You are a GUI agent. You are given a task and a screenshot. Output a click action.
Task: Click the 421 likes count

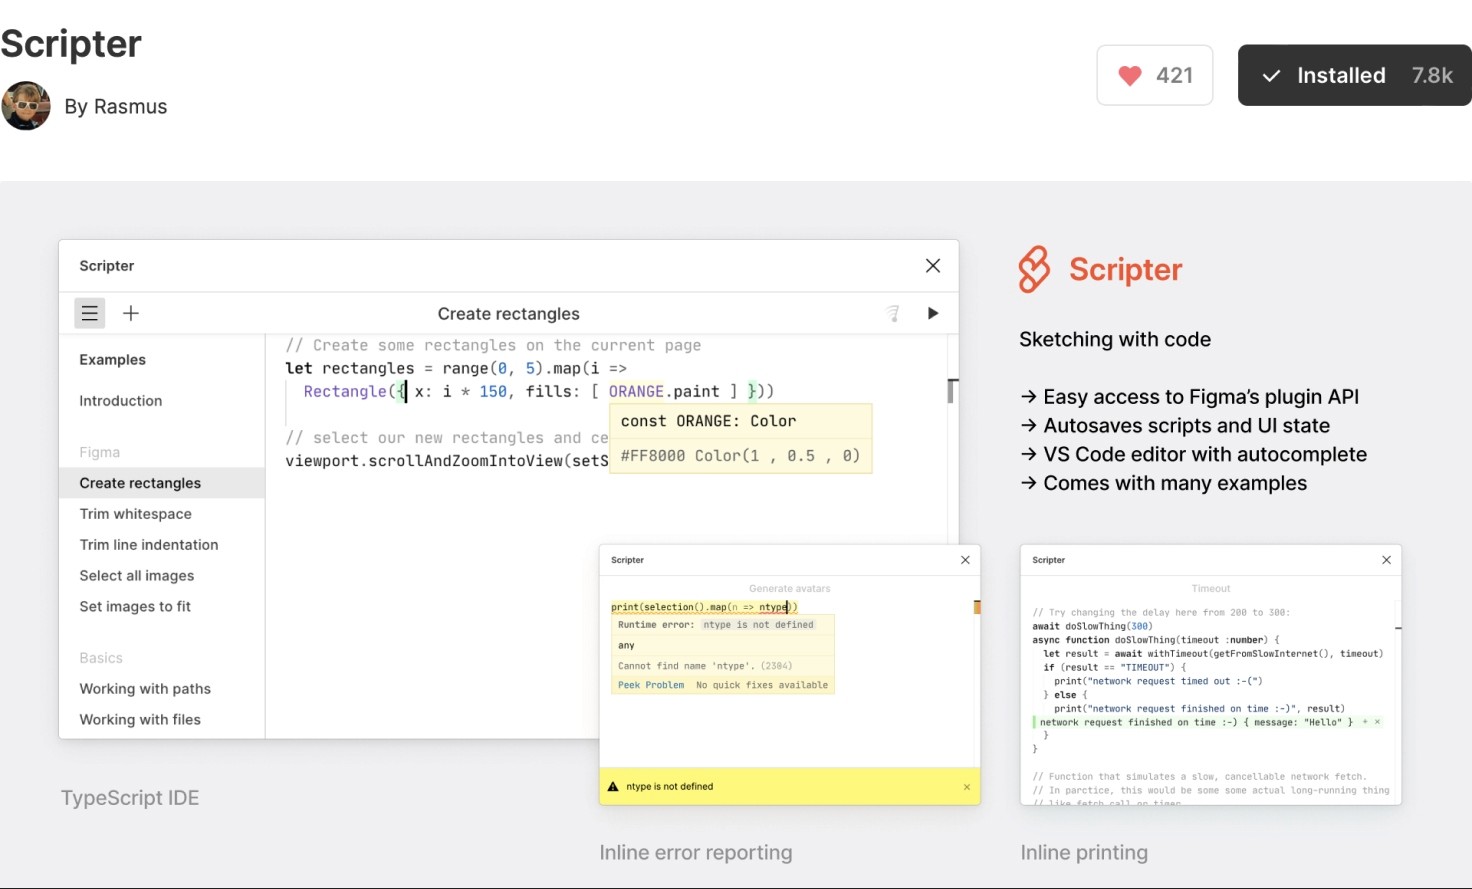pos(1174,76)
